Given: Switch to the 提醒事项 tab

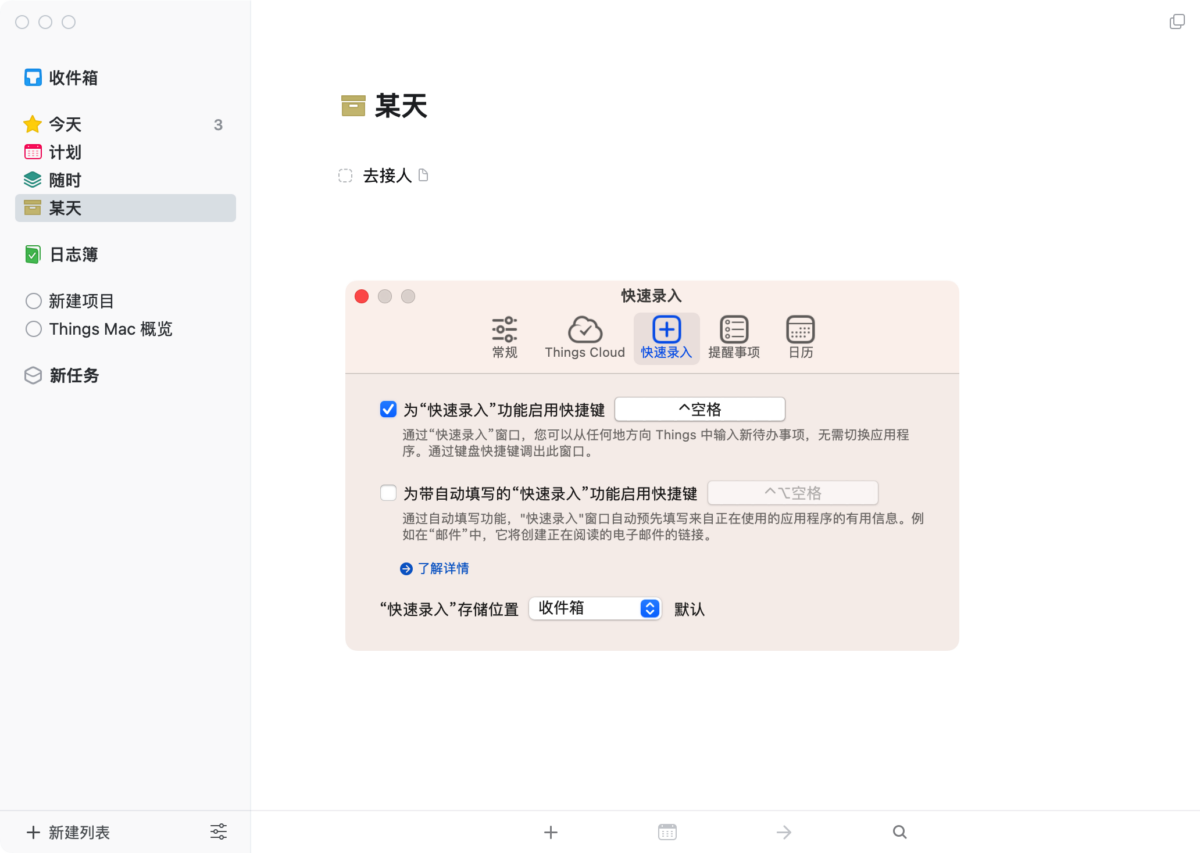Looking at the screenshot, I should coord(734,338).
